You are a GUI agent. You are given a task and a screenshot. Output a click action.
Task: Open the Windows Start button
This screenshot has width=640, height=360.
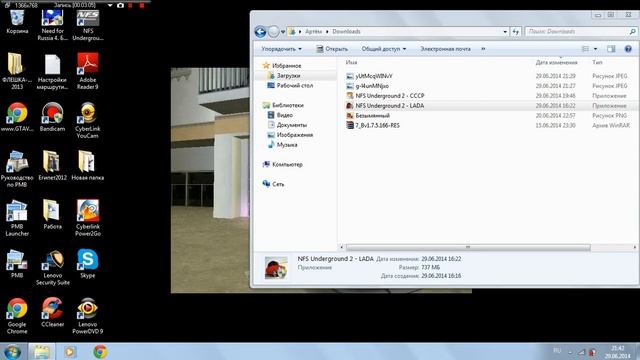click(12, 352)
